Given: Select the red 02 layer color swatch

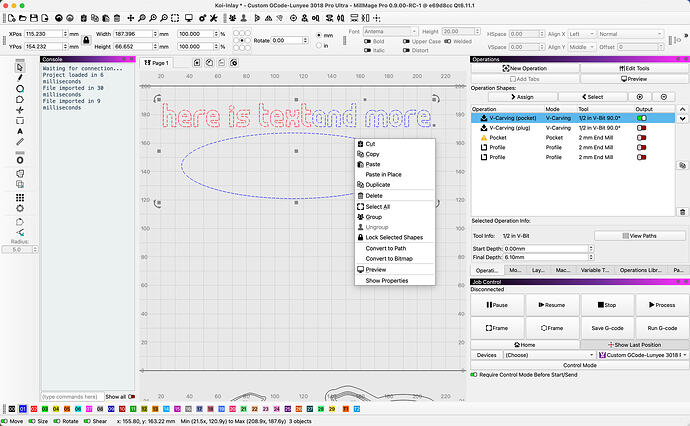Looking at the screenshot, I should tap(34, 409).
